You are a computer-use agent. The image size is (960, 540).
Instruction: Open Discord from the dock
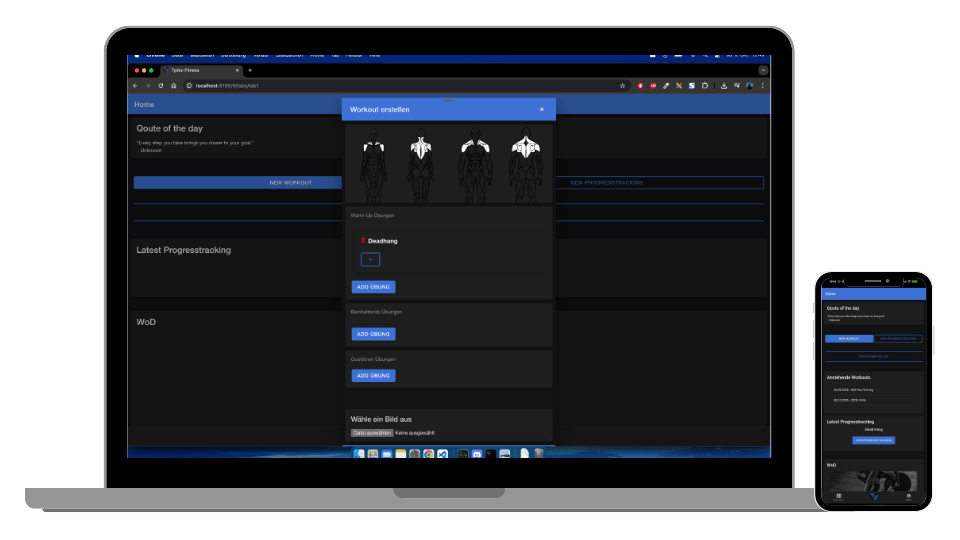tap(477, 454)
